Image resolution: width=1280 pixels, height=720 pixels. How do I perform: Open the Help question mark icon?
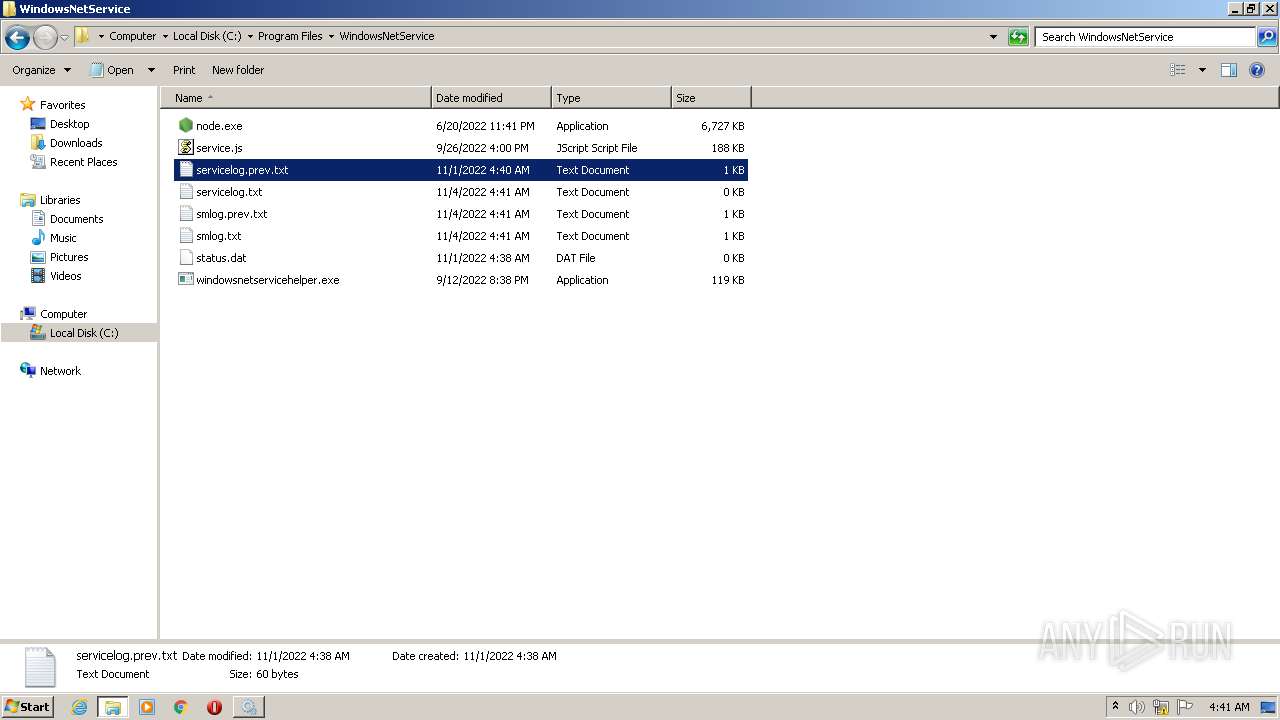click(x=1257, y=70)
